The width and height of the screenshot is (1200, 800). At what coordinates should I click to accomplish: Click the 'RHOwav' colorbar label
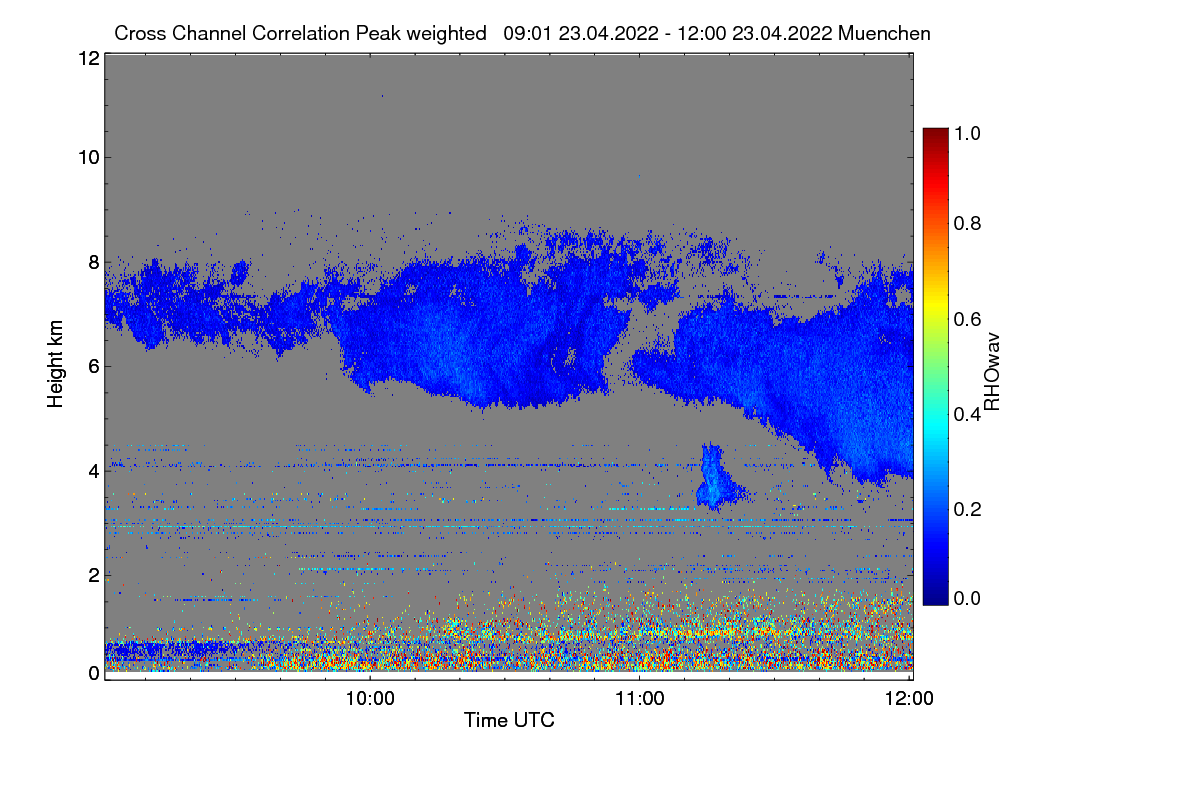pyautogui.click(x=992, y=371)
